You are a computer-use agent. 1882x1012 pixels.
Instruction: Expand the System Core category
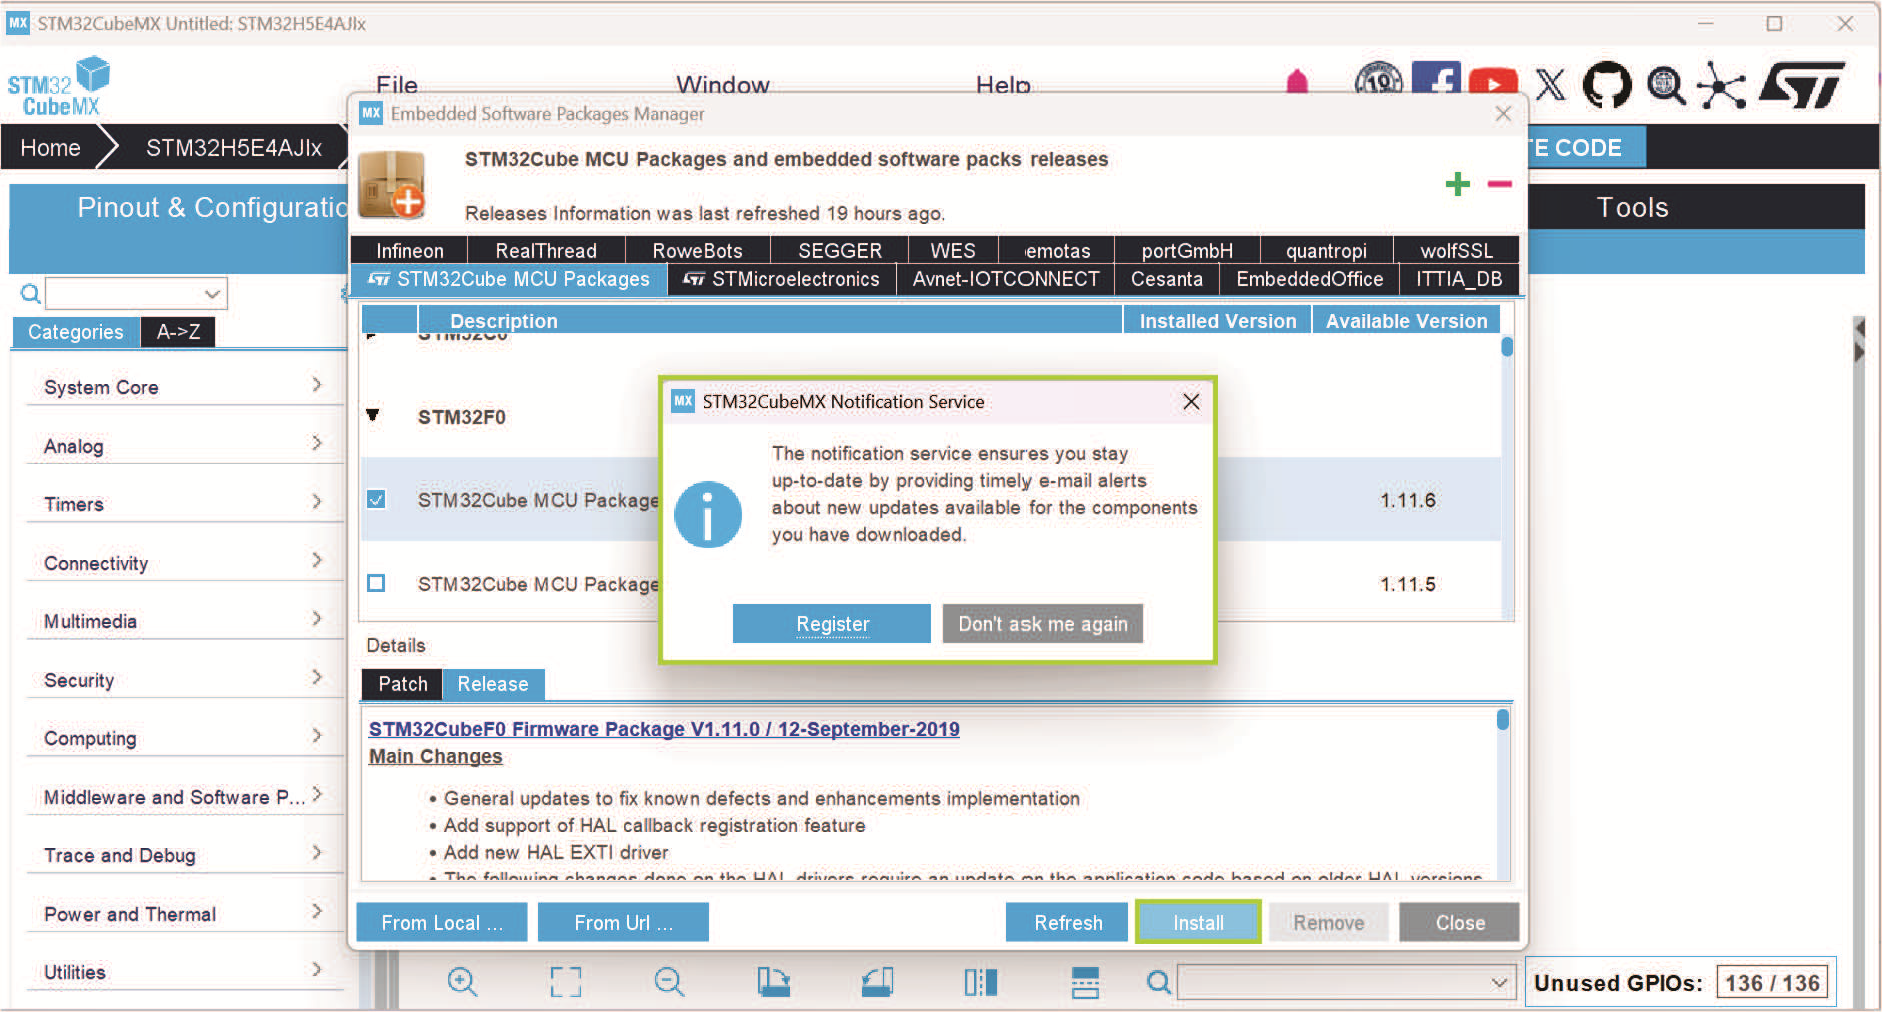click(x=317, y=385)
